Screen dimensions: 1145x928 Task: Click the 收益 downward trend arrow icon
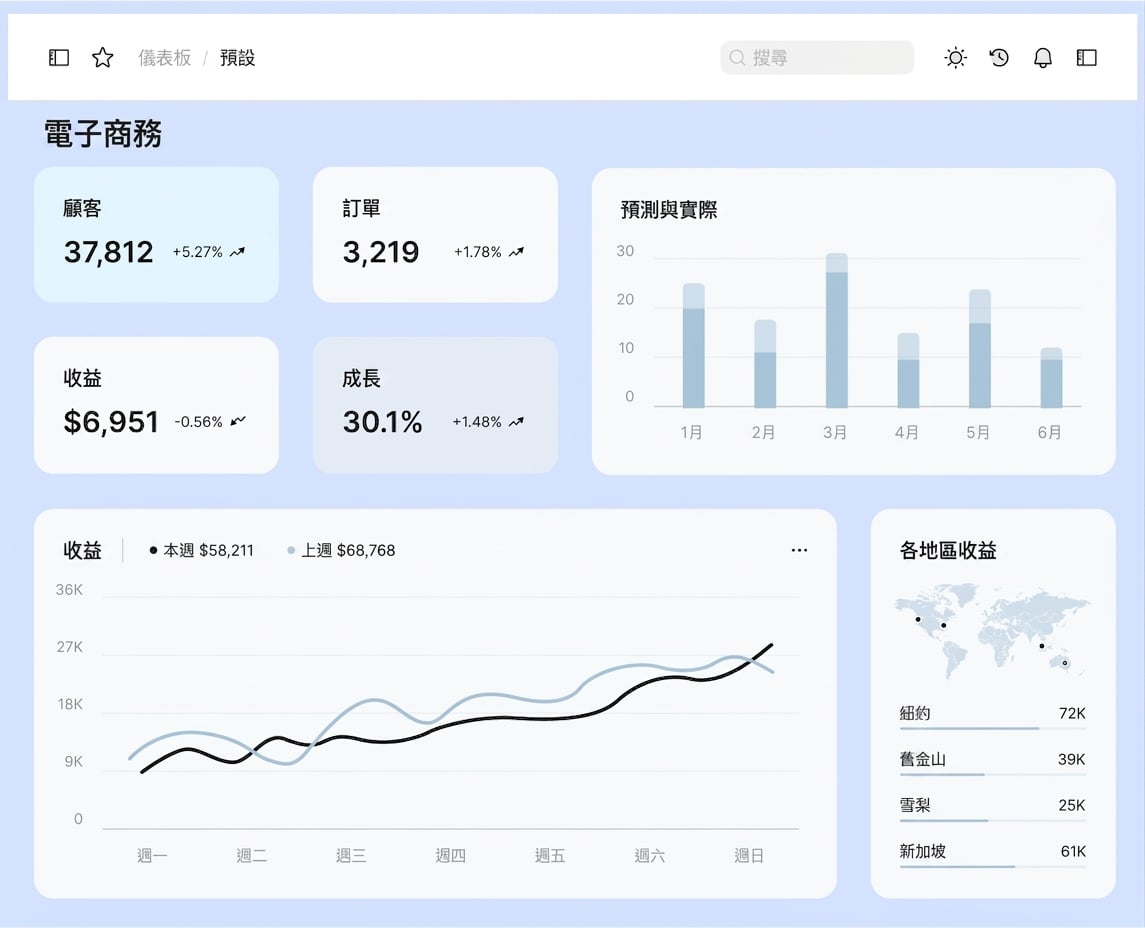tap(238, 421)
